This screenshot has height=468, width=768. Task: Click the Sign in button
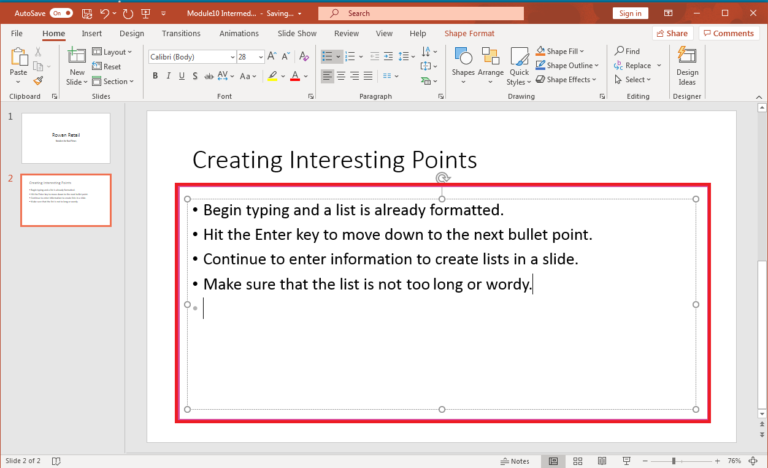630,13
